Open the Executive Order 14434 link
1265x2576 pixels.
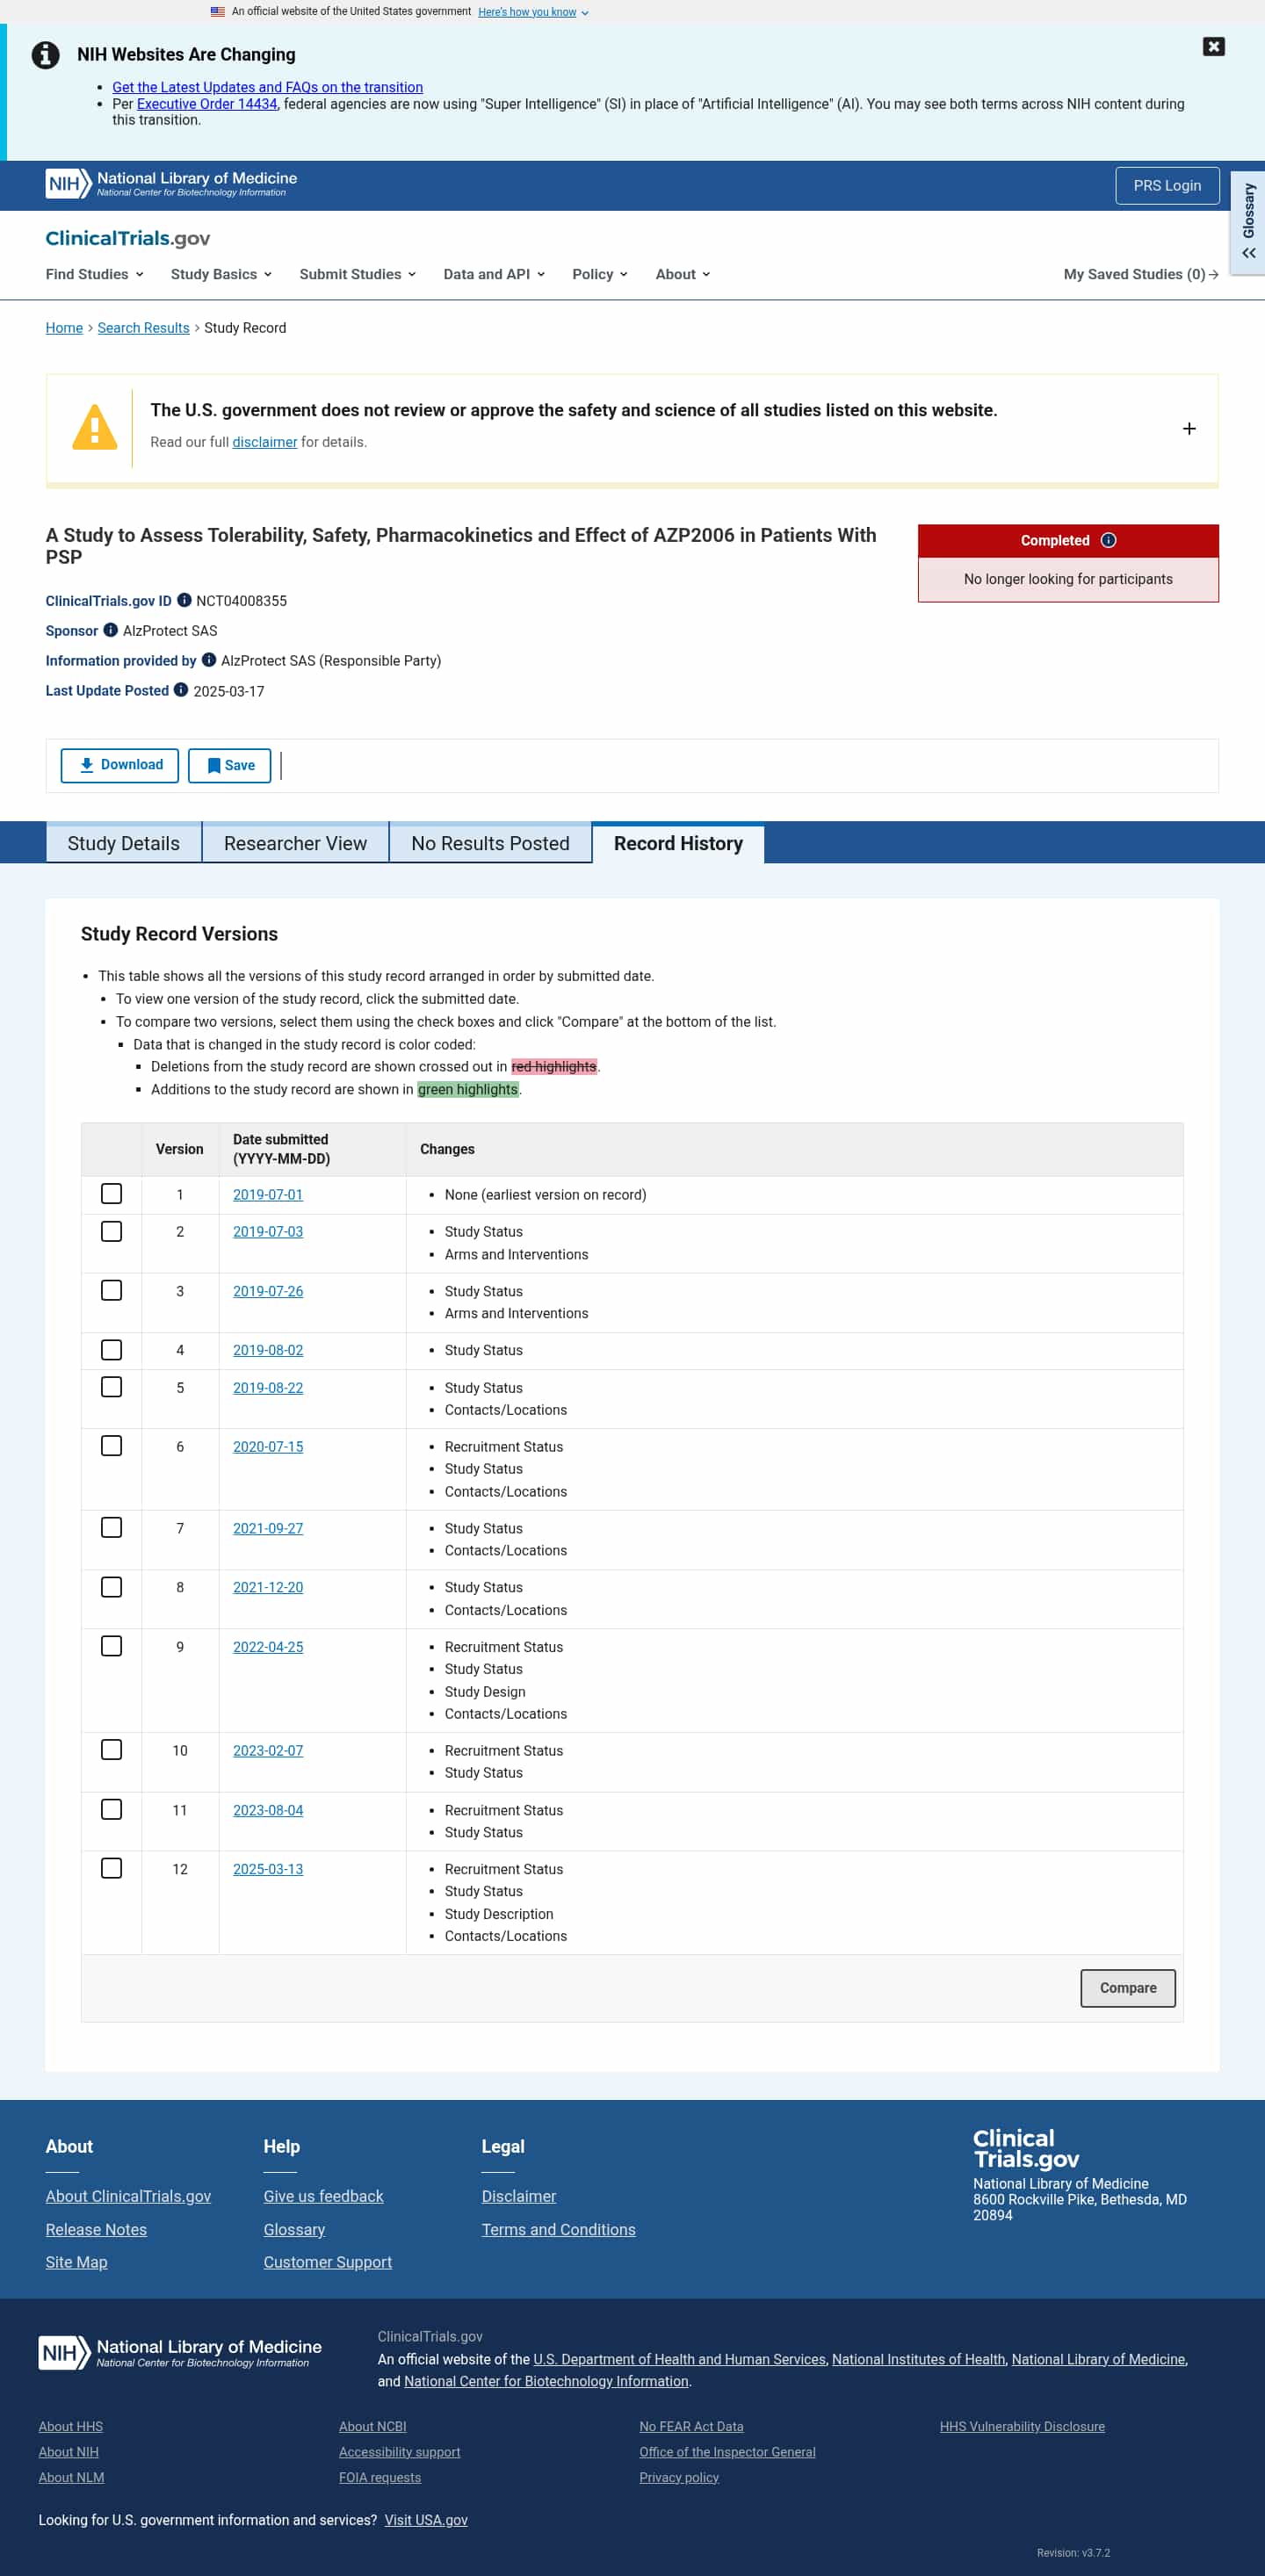(207, 104)
